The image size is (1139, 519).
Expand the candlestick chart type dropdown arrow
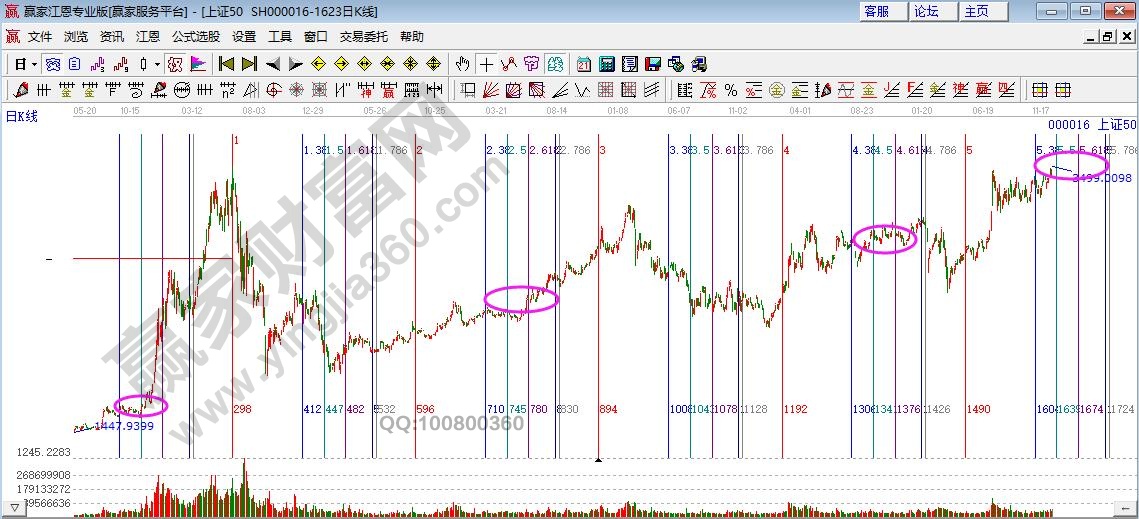157,64
